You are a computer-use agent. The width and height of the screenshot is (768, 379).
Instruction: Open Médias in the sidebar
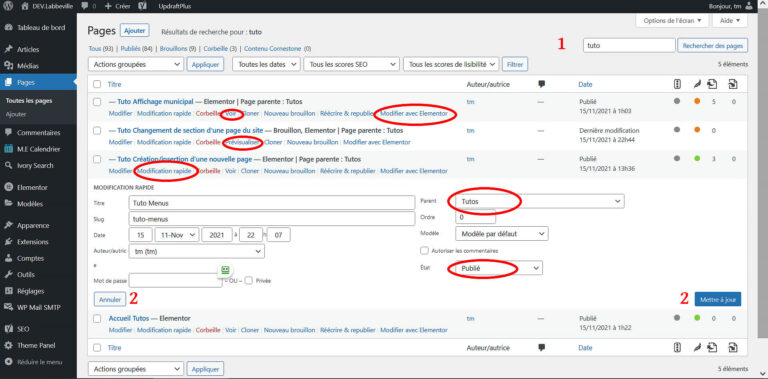(27, 66)
